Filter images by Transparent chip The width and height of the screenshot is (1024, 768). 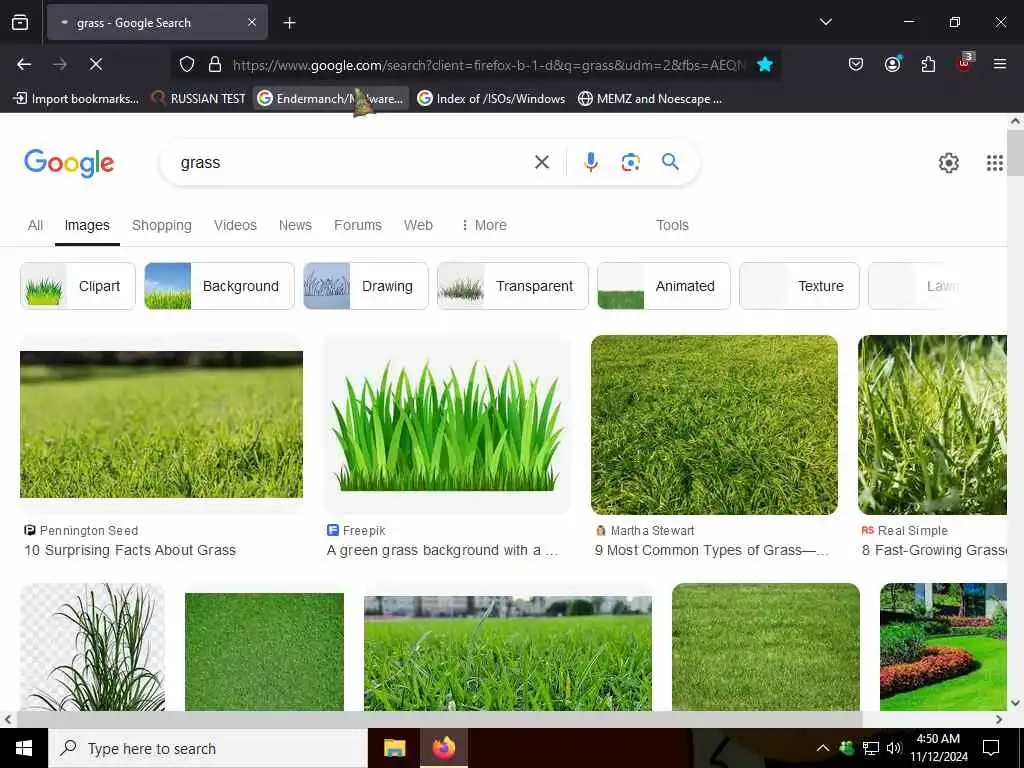513,286
